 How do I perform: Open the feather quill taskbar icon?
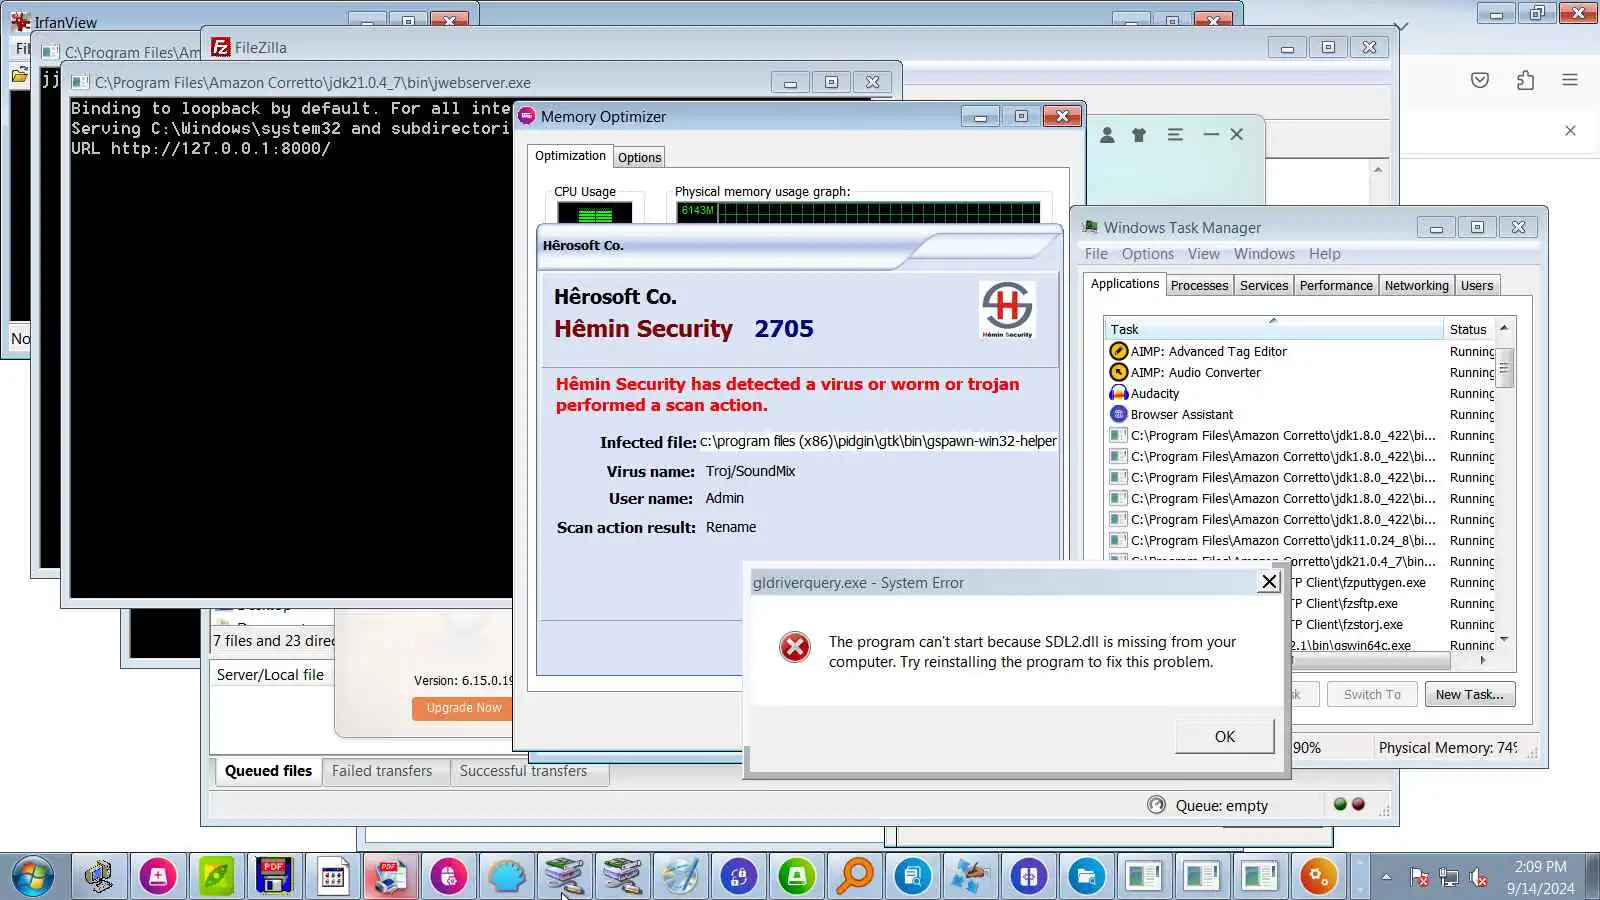[x=681, y=877]
